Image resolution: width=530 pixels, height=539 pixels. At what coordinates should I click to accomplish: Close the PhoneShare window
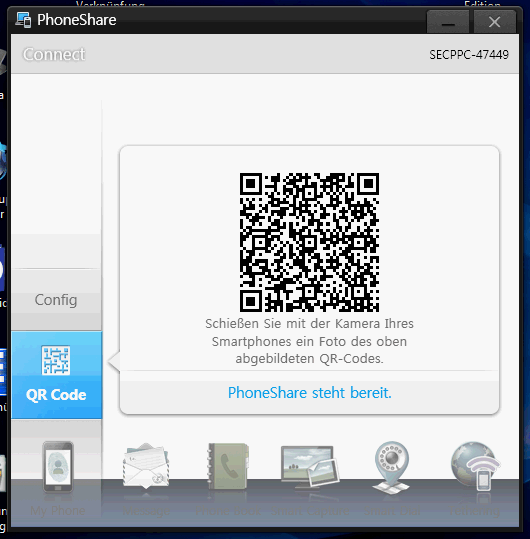pos(494,22)
